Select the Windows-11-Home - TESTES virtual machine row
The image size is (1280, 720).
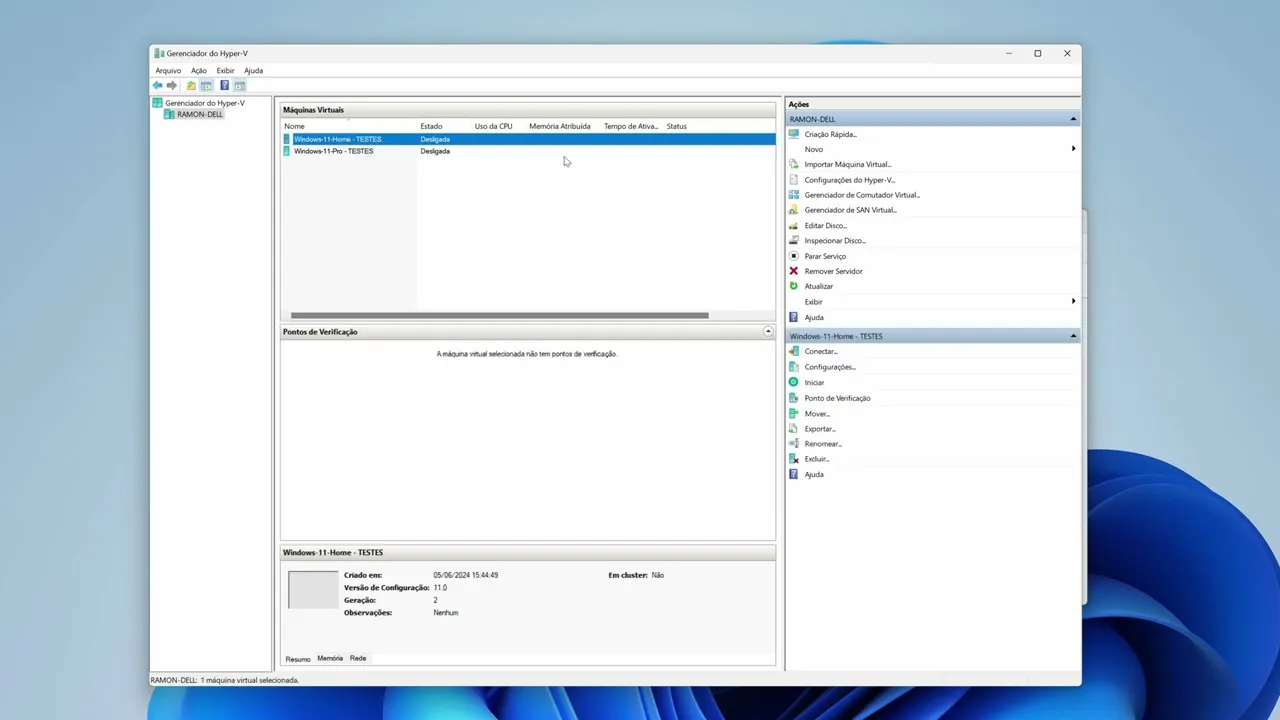pyautogui.click(x=529, y=139)
